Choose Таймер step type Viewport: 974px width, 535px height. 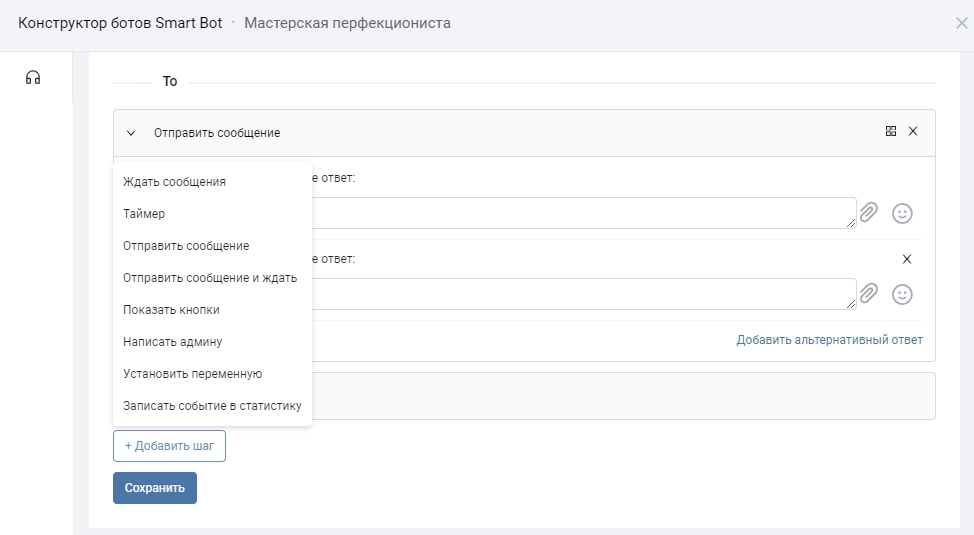[x=144, y=214]
